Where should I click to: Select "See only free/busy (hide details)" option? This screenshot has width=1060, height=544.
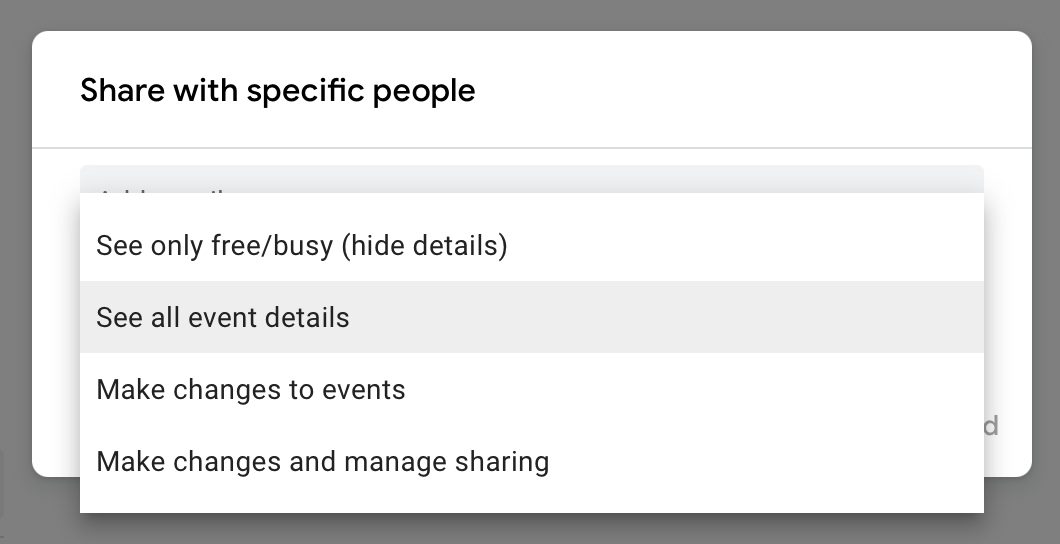point(301,245)
